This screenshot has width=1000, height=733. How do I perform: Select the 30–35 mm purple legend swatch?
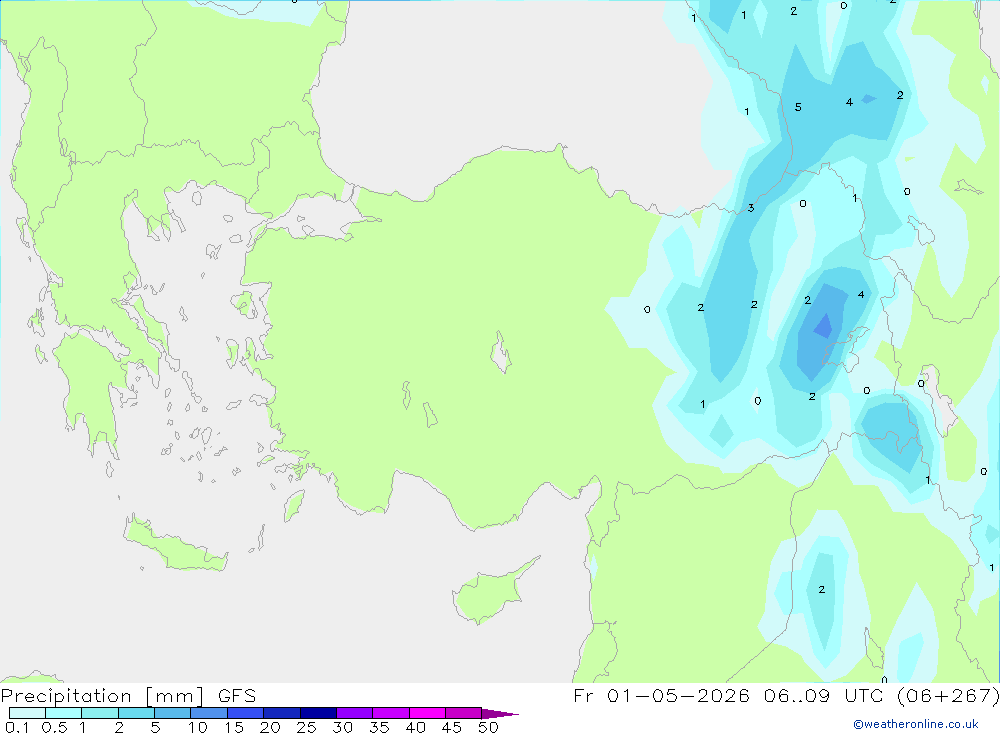[354, 713]
